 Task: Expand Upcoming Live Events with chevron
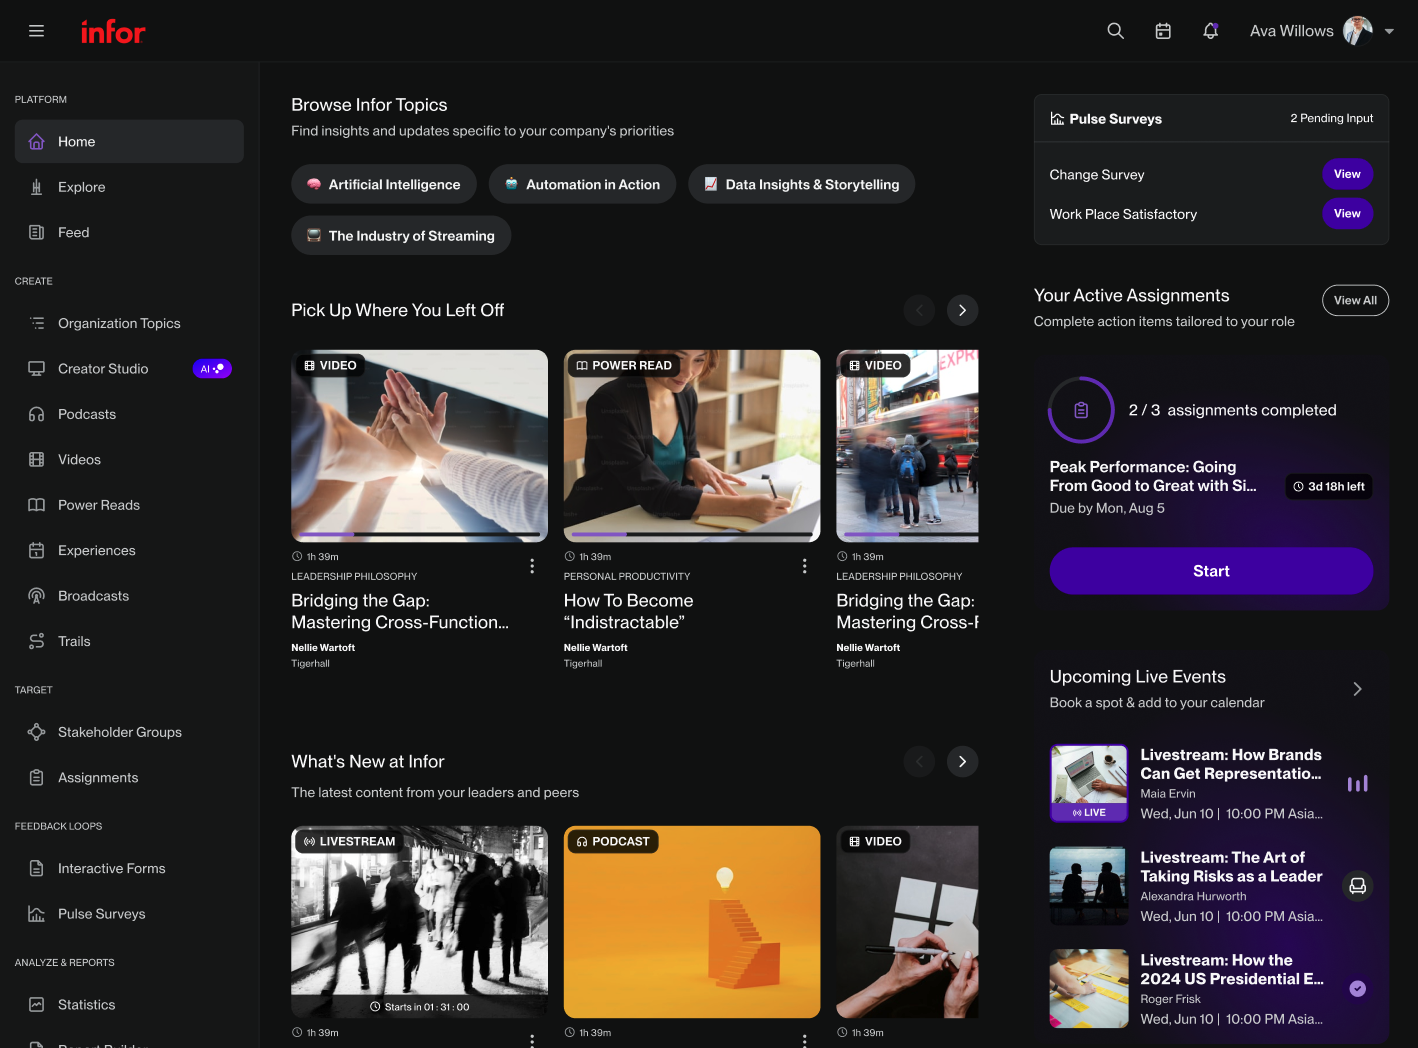[1357, 689]
